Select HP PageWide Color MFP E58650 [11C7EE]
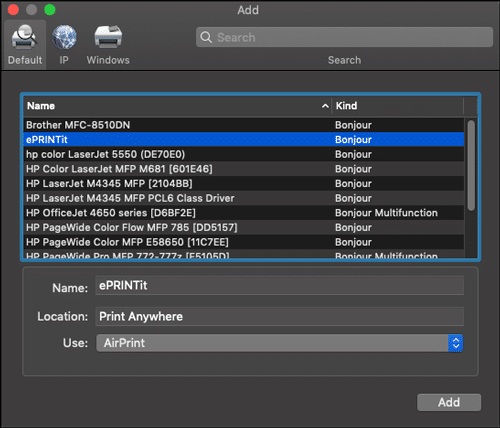Viewport: 500px width, 428px height. (244, 242)
